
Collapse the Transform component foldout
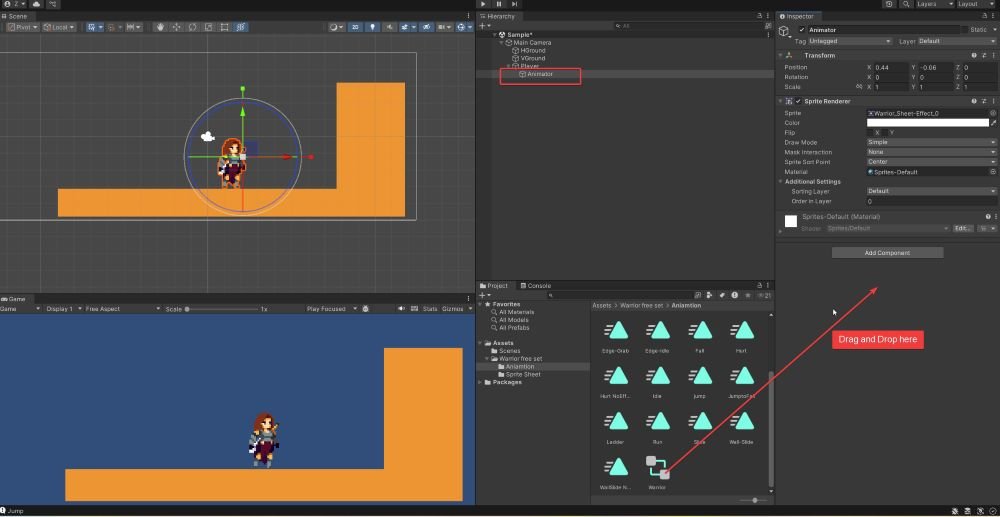781,55
